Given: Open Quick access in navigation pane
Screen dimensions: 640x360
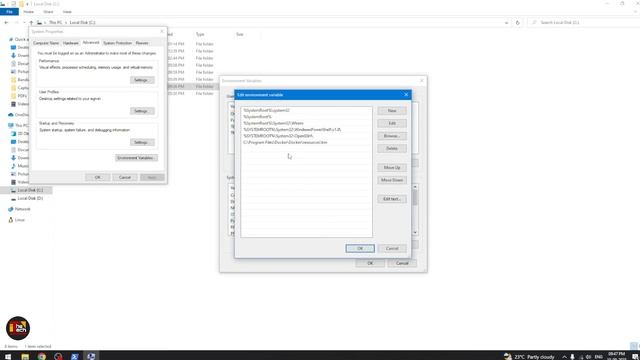Looking at the screenshot, I should pos(20,39).
